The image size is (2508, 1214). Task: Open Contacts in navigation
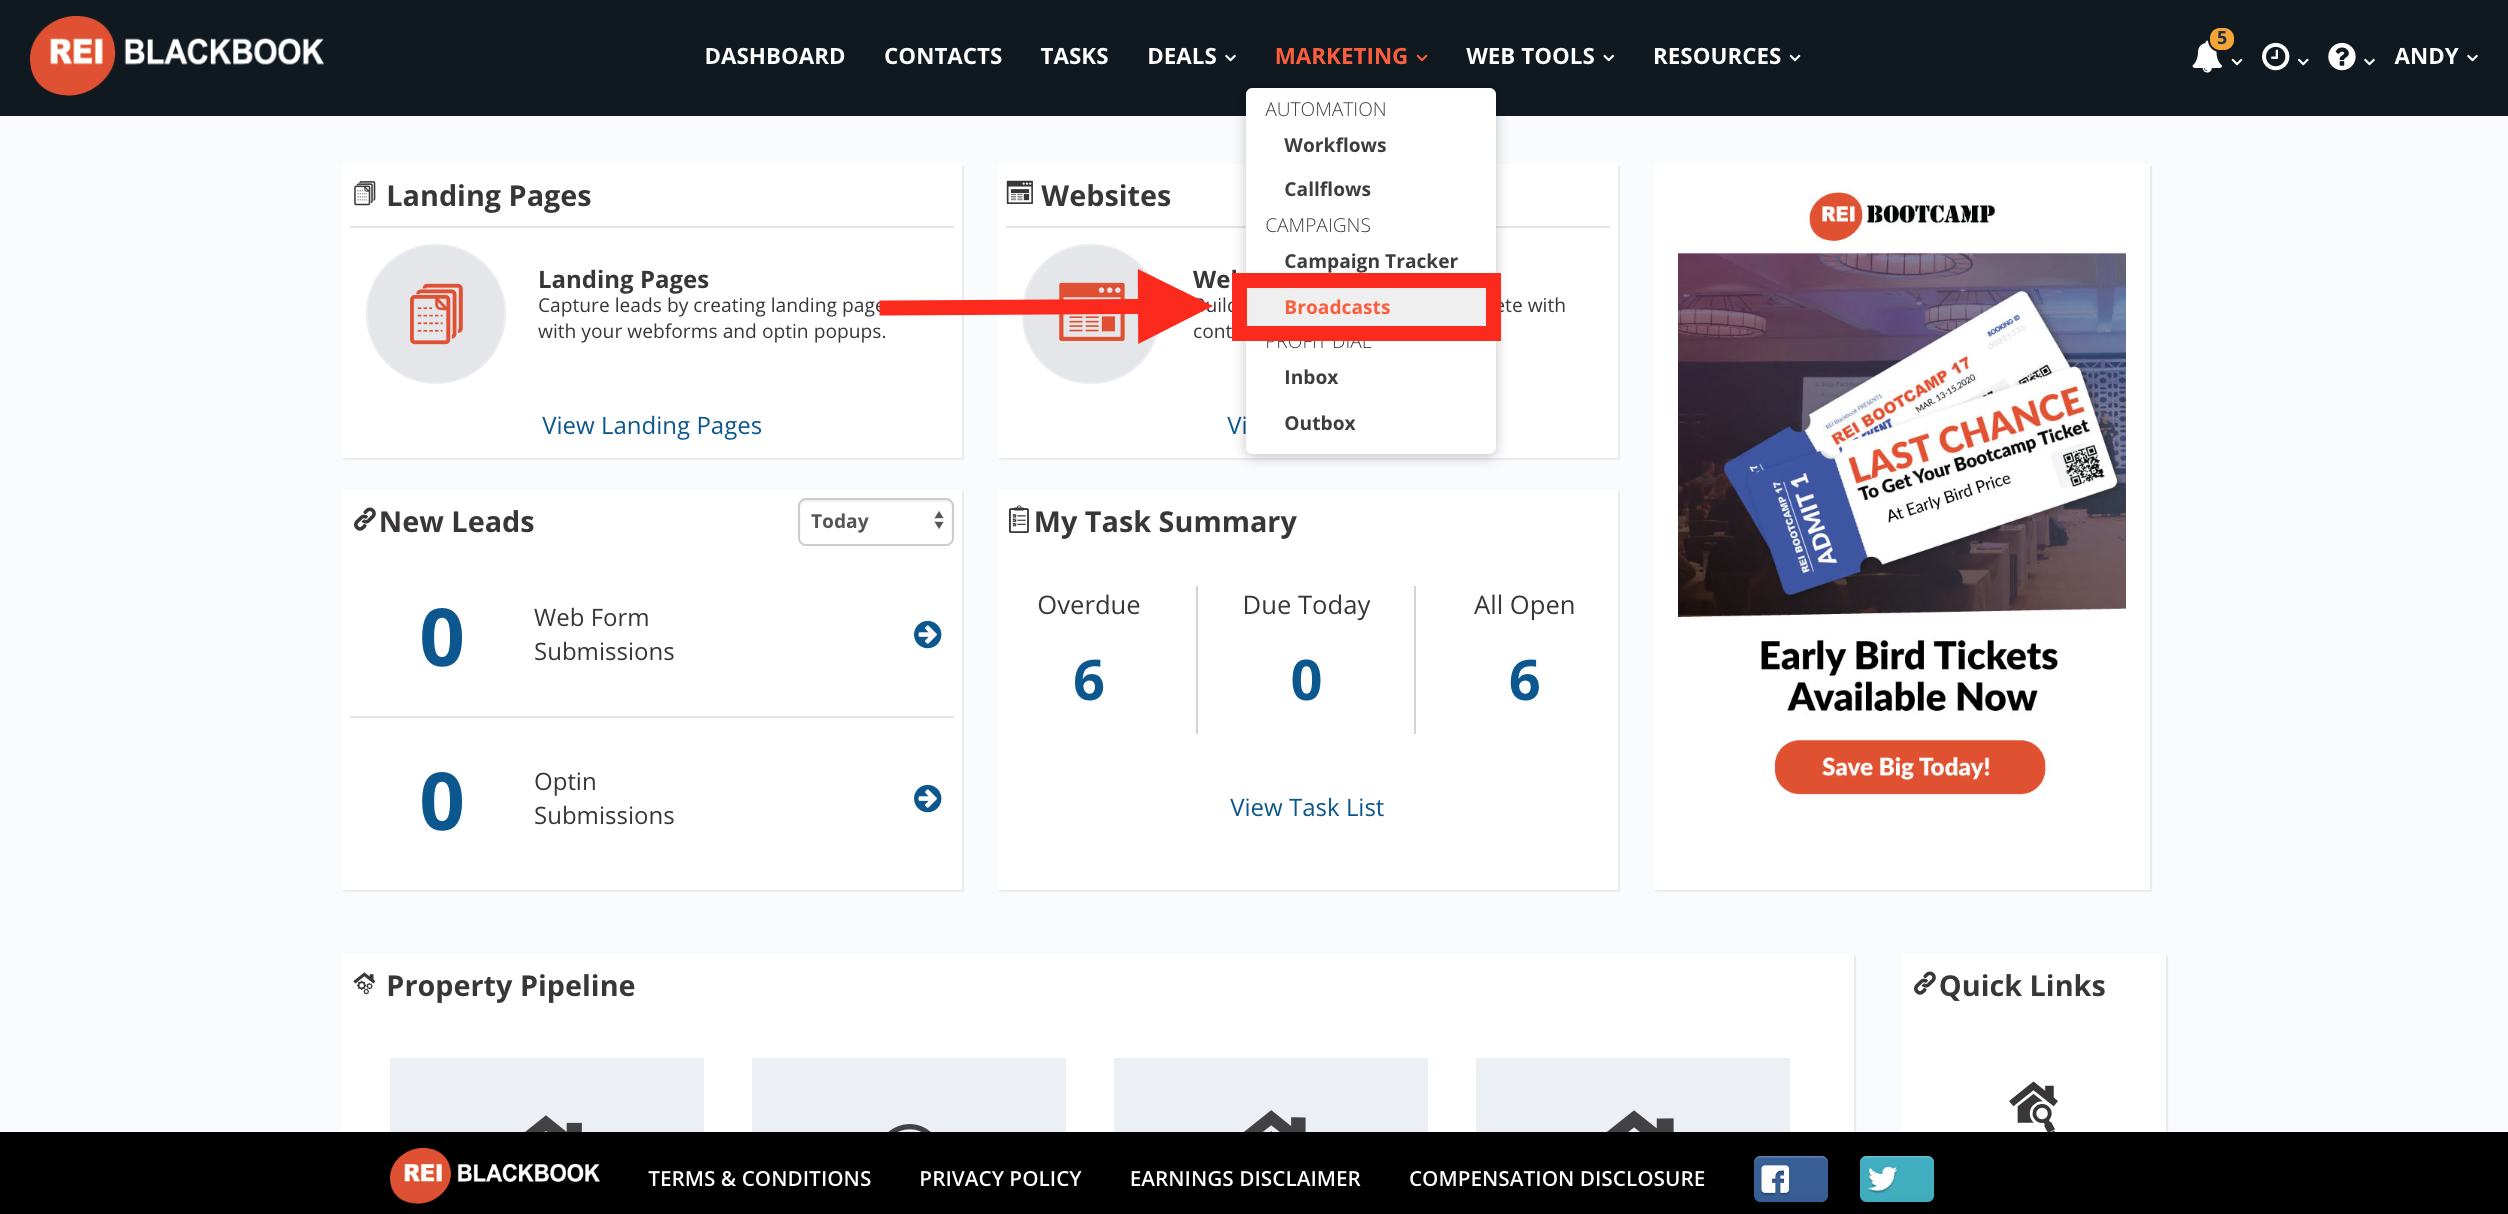[x=943, y=57]
